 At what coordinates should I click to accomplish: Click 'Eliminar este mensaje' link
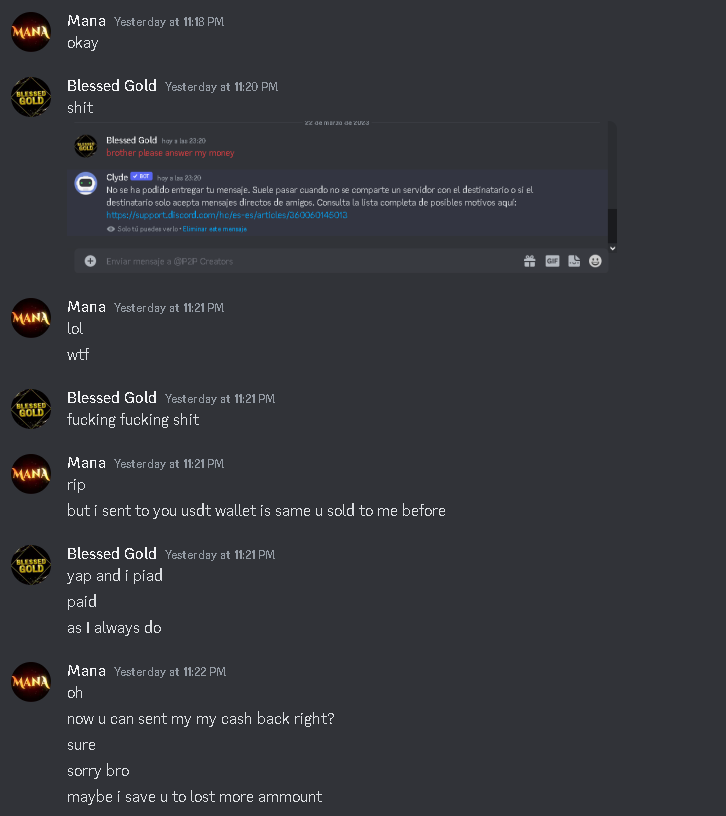click(214, 229)
